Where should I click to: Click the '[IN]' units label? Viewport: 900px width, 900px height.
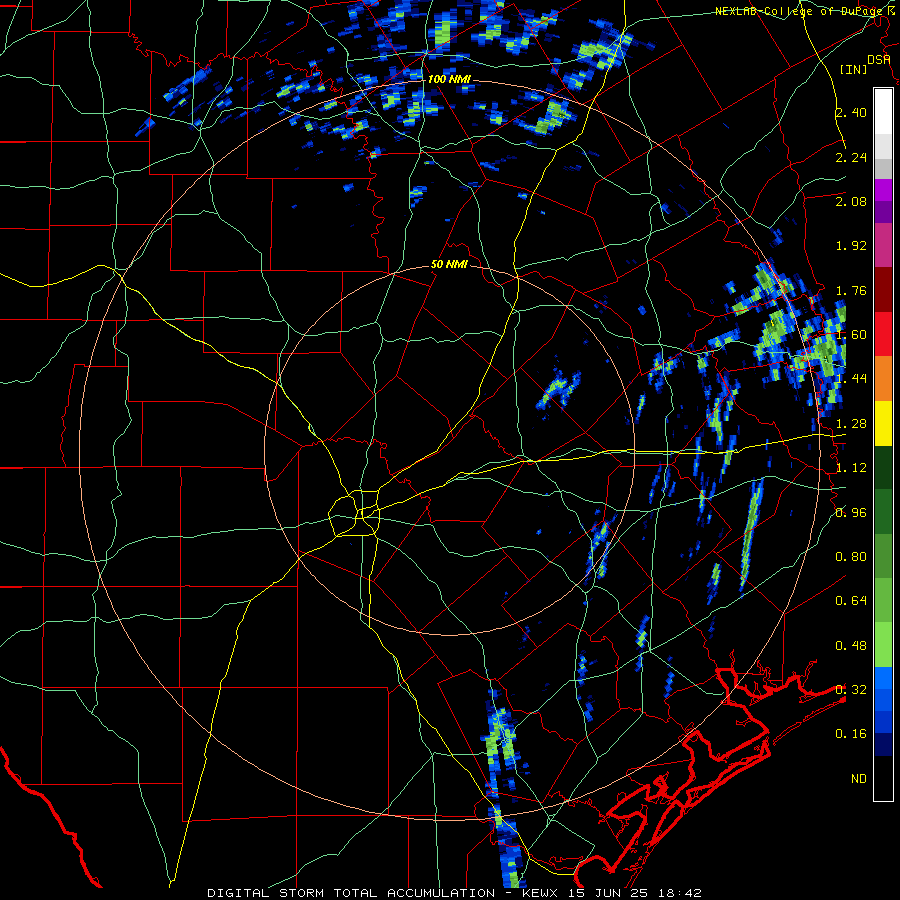click(854, 69)
